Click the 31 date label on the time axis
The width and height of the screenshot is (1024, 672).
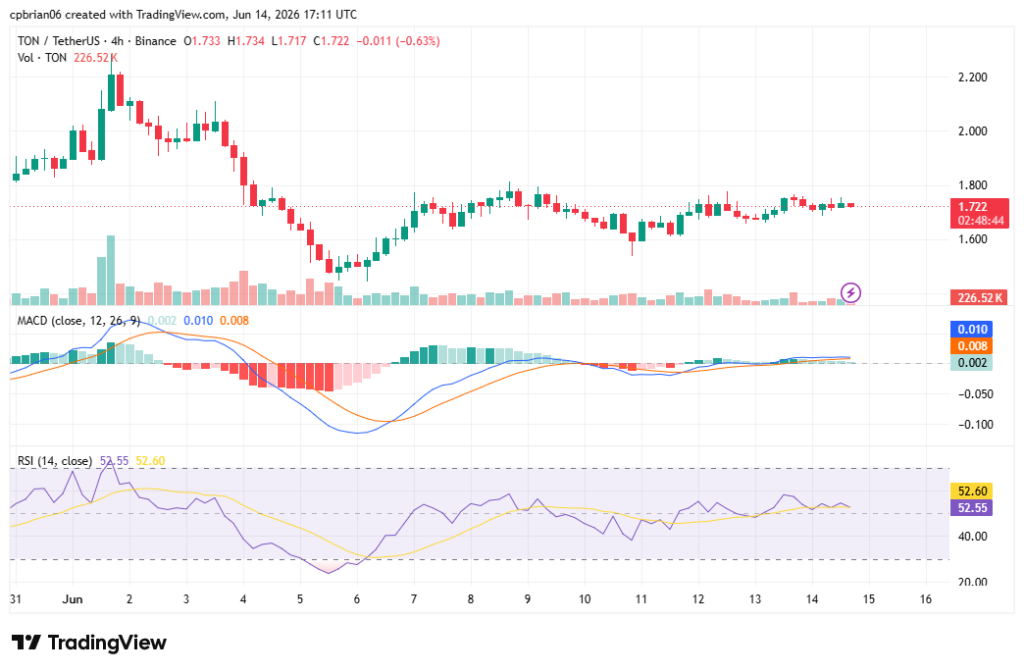[16, 600]
